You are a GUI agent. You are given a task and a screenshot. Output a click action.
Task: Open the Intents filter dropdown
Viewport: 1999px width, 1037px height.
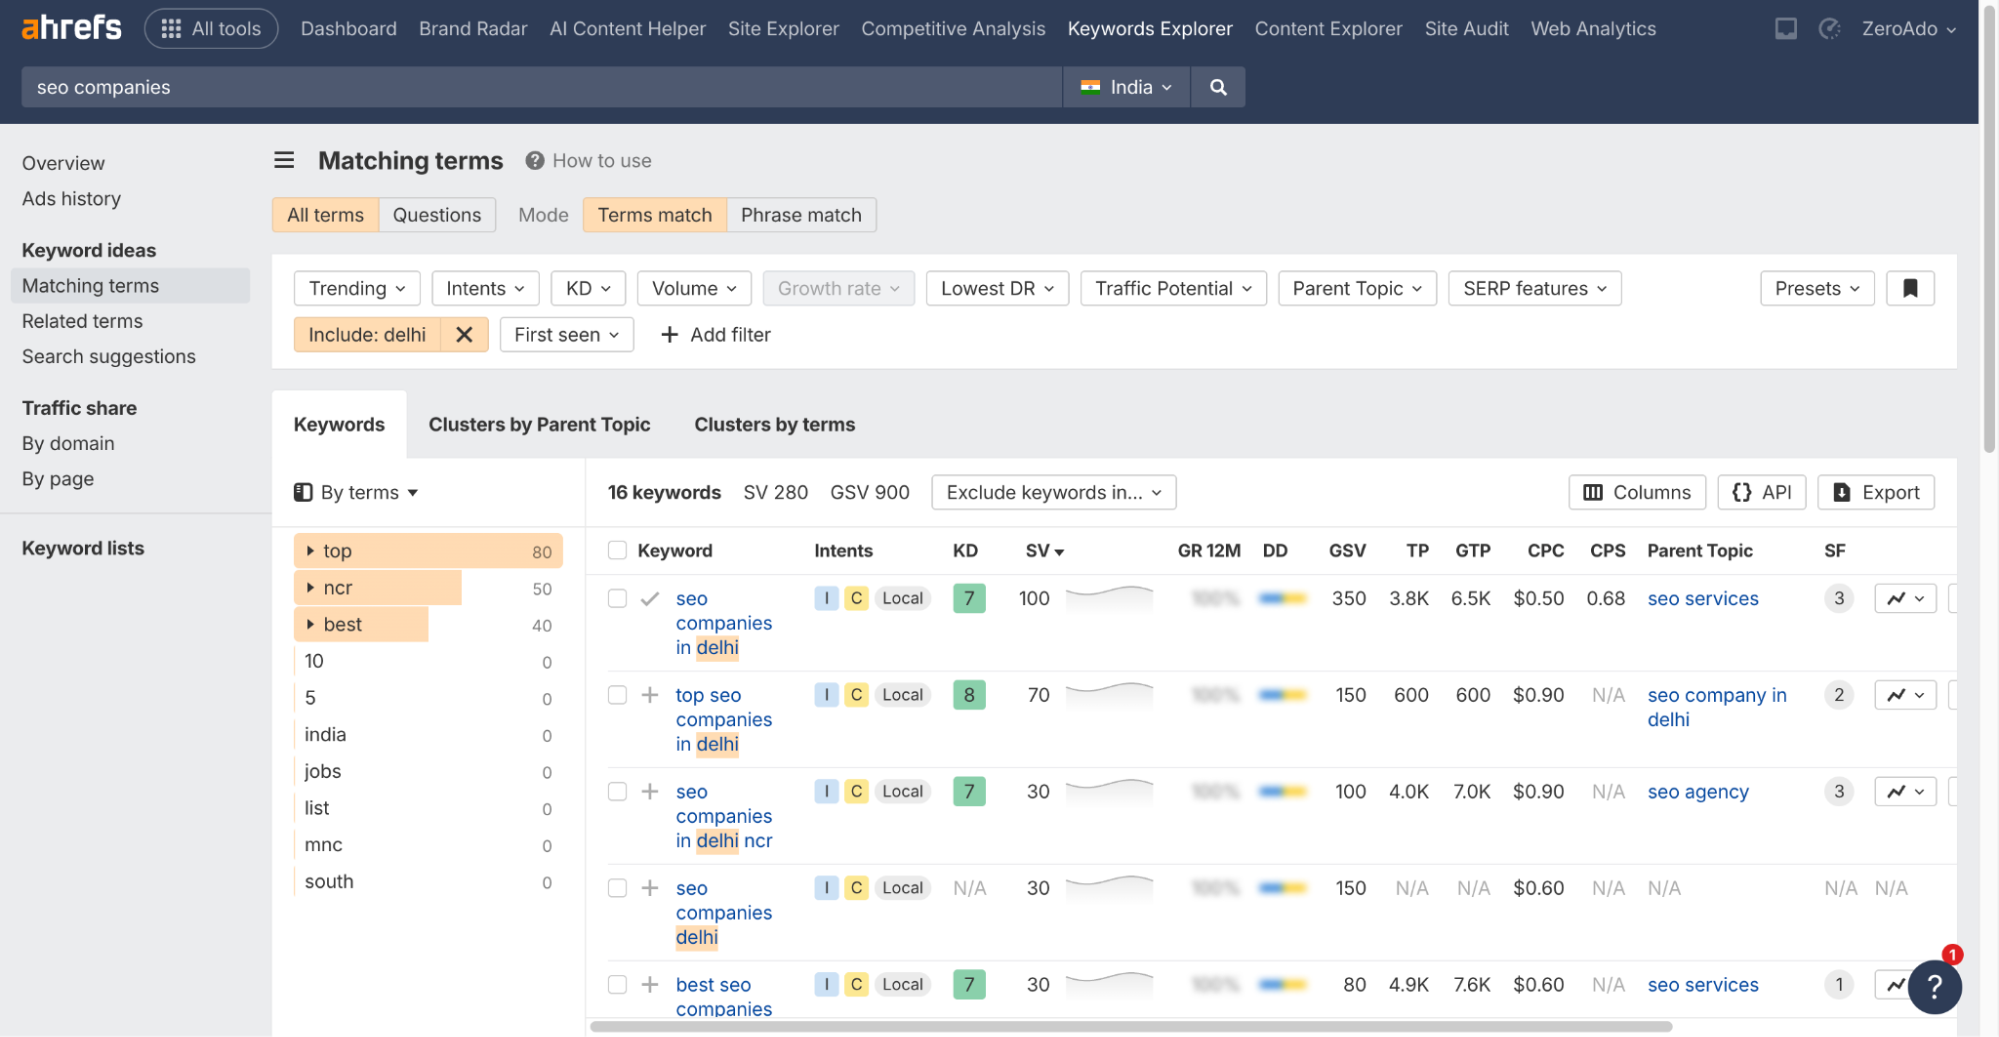[485, 289]
